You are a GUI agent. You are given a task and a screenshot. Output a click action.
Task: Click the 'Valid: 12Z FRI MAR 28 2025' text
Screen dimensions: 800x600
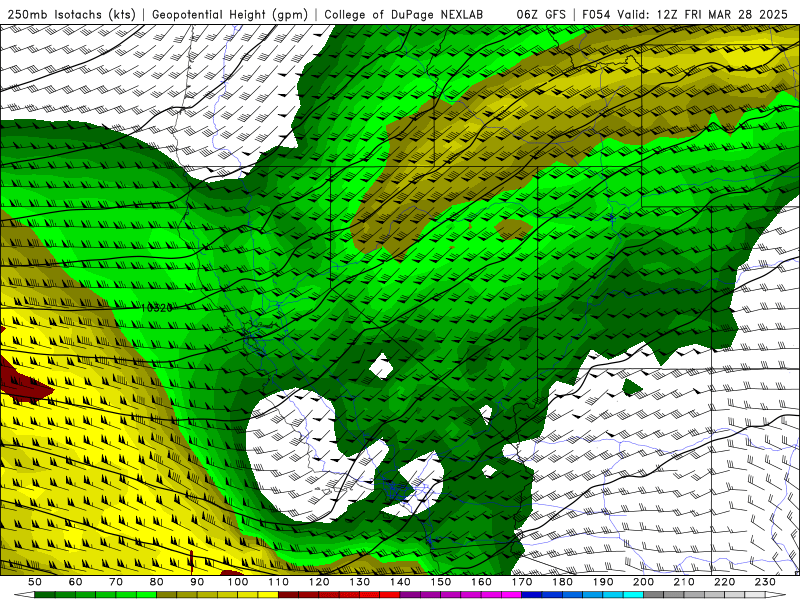tap(703, 15)
